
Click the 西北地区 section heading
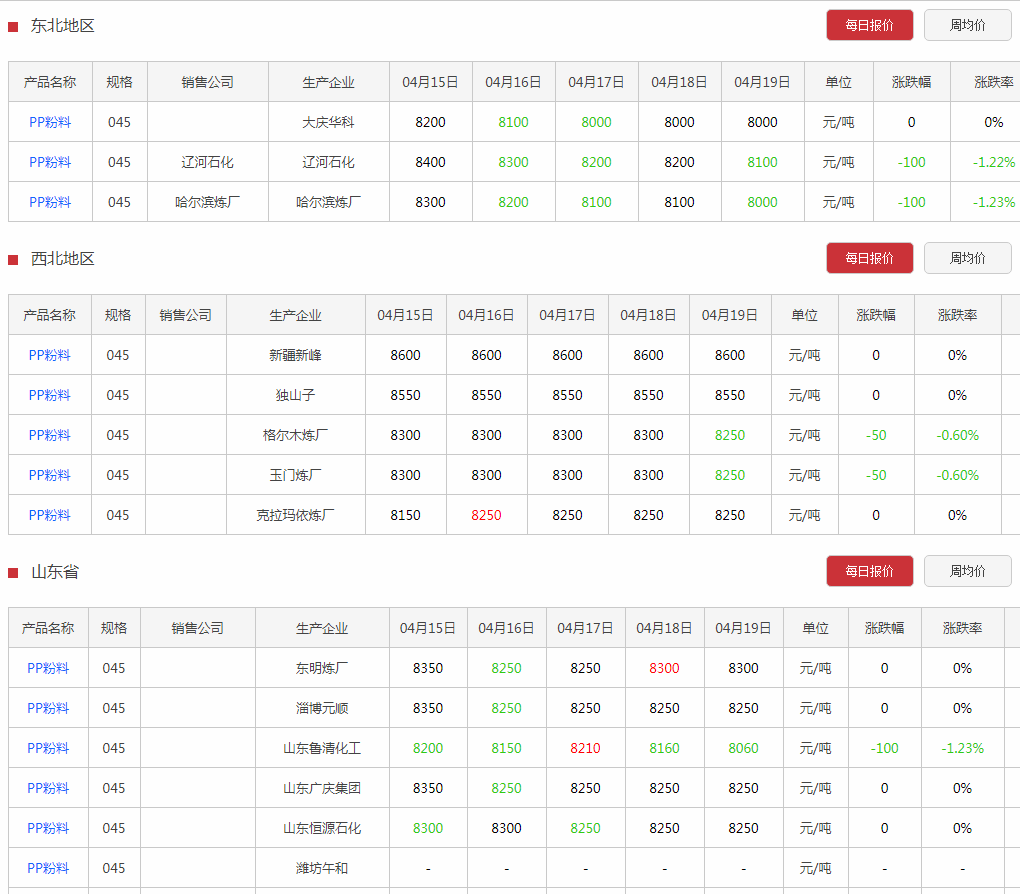tap(62, 258)
